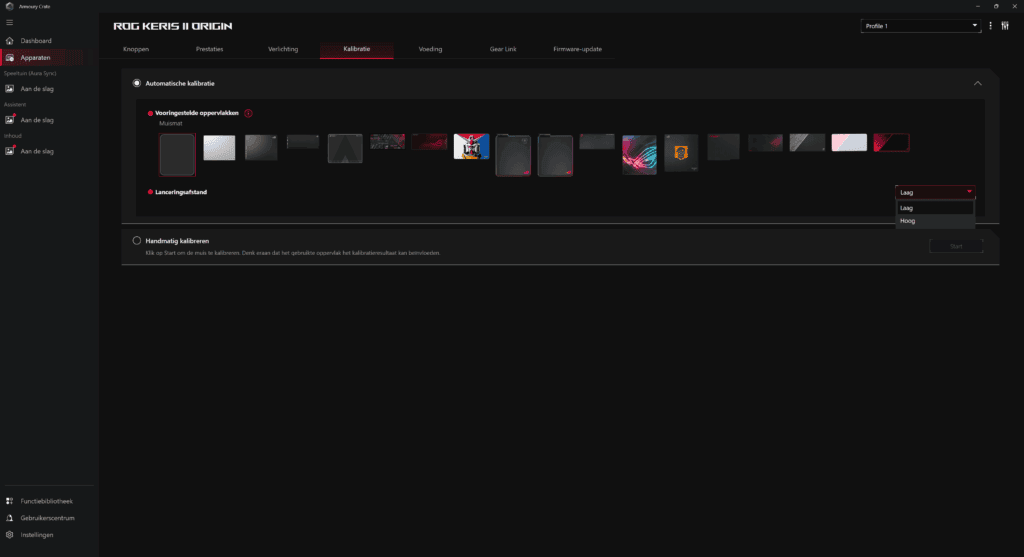Select the last red-black mousepad thumbnail
This screenshot has height=557, width=1024.
(x=891, y=142)
